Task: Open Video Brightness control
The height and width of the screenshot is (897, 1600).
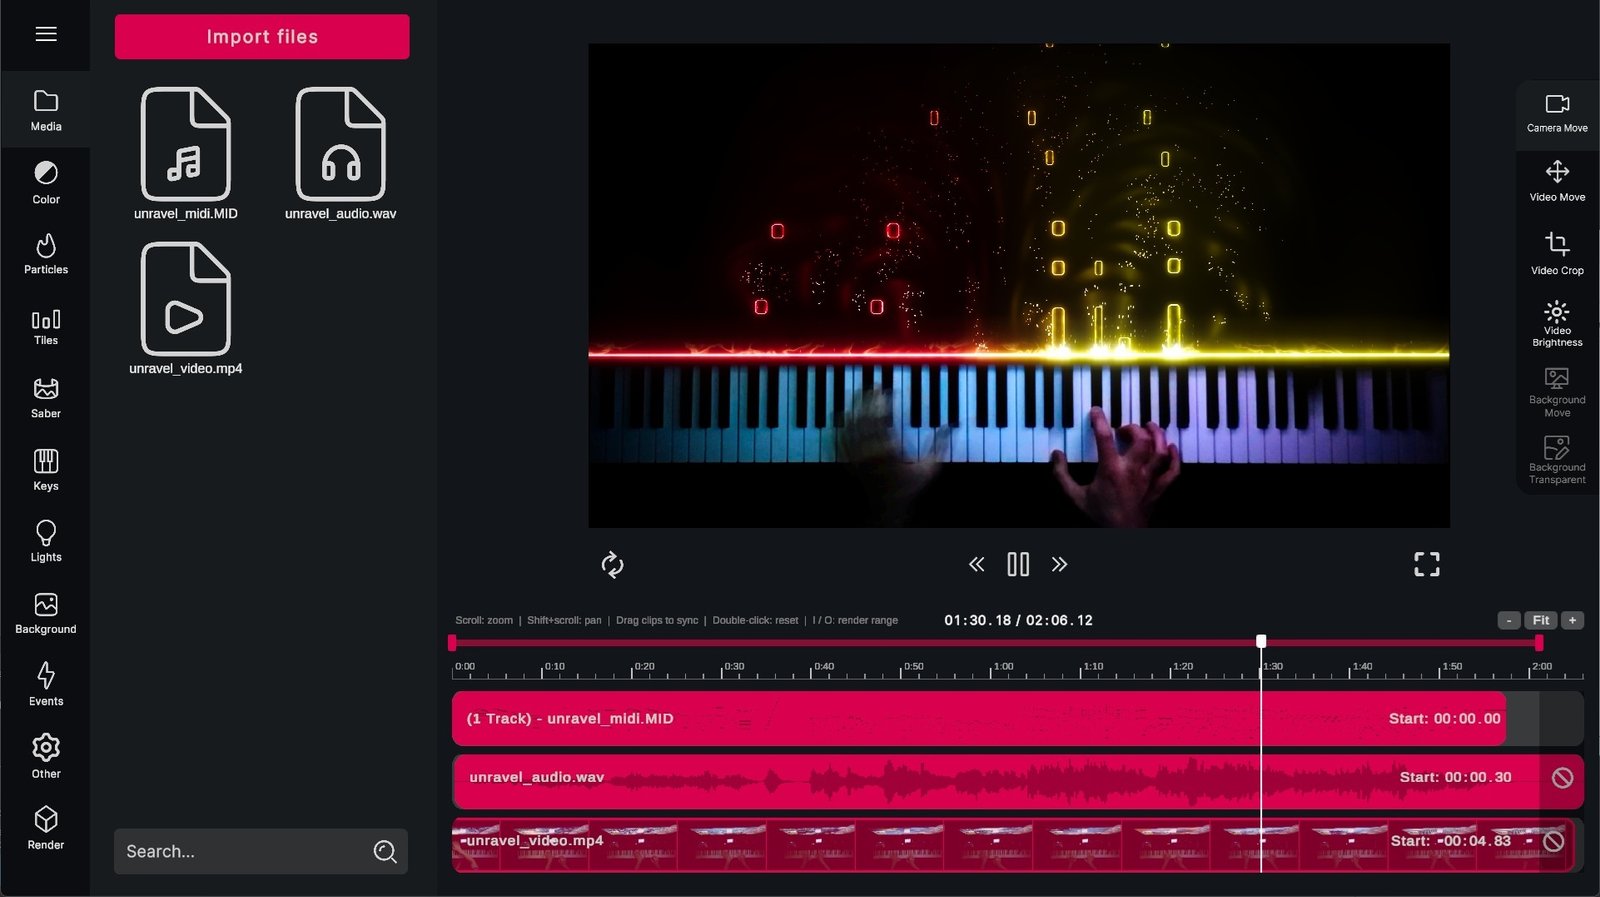Action: pos(1557,323)
